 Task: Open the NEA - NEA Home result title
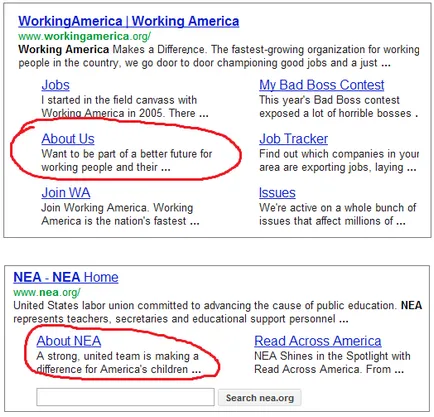pyautogui.click(x=66, y=277)
